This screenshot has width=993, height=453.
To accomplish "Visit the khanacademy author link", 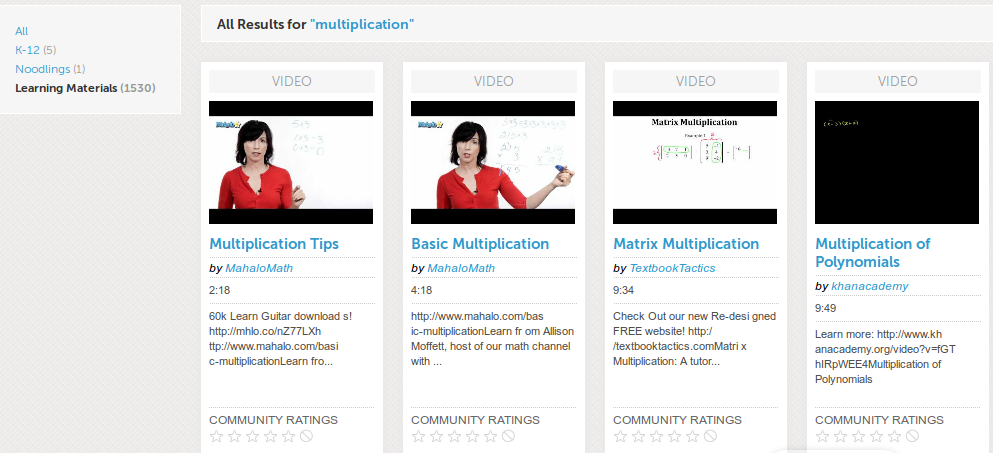I will 870,286.
